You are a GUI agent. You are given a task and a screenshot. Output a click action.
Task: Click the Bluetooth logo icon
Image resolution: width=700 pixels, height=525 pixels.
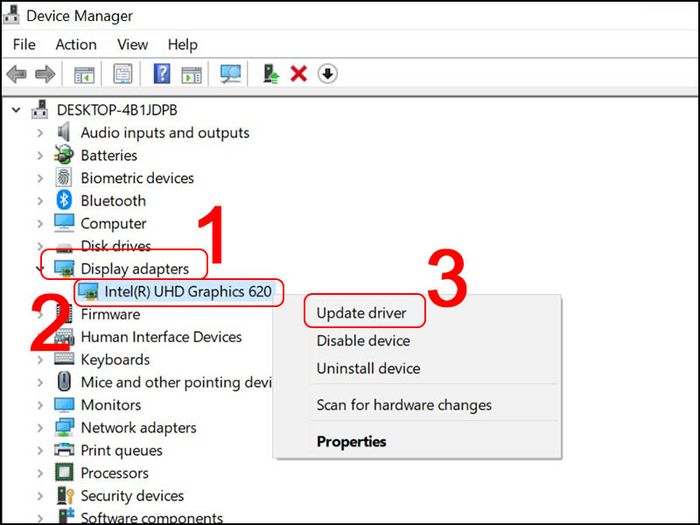point(64,200)
